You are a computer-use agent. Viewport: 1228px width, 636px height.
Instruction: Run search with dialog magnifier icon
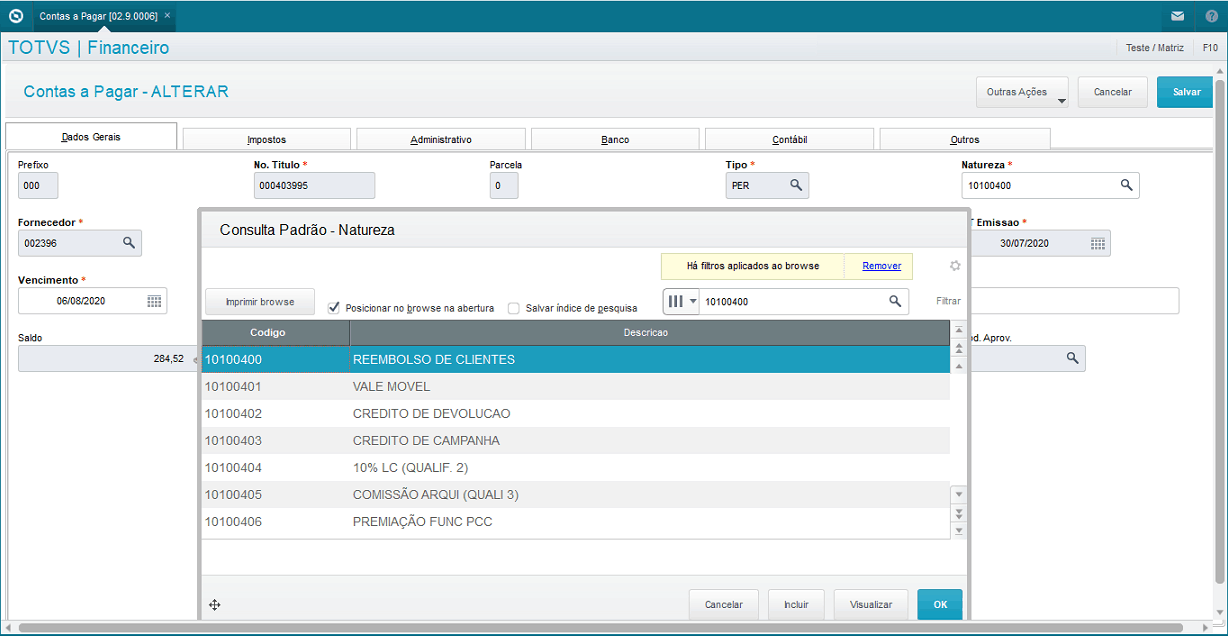point(895,301)
